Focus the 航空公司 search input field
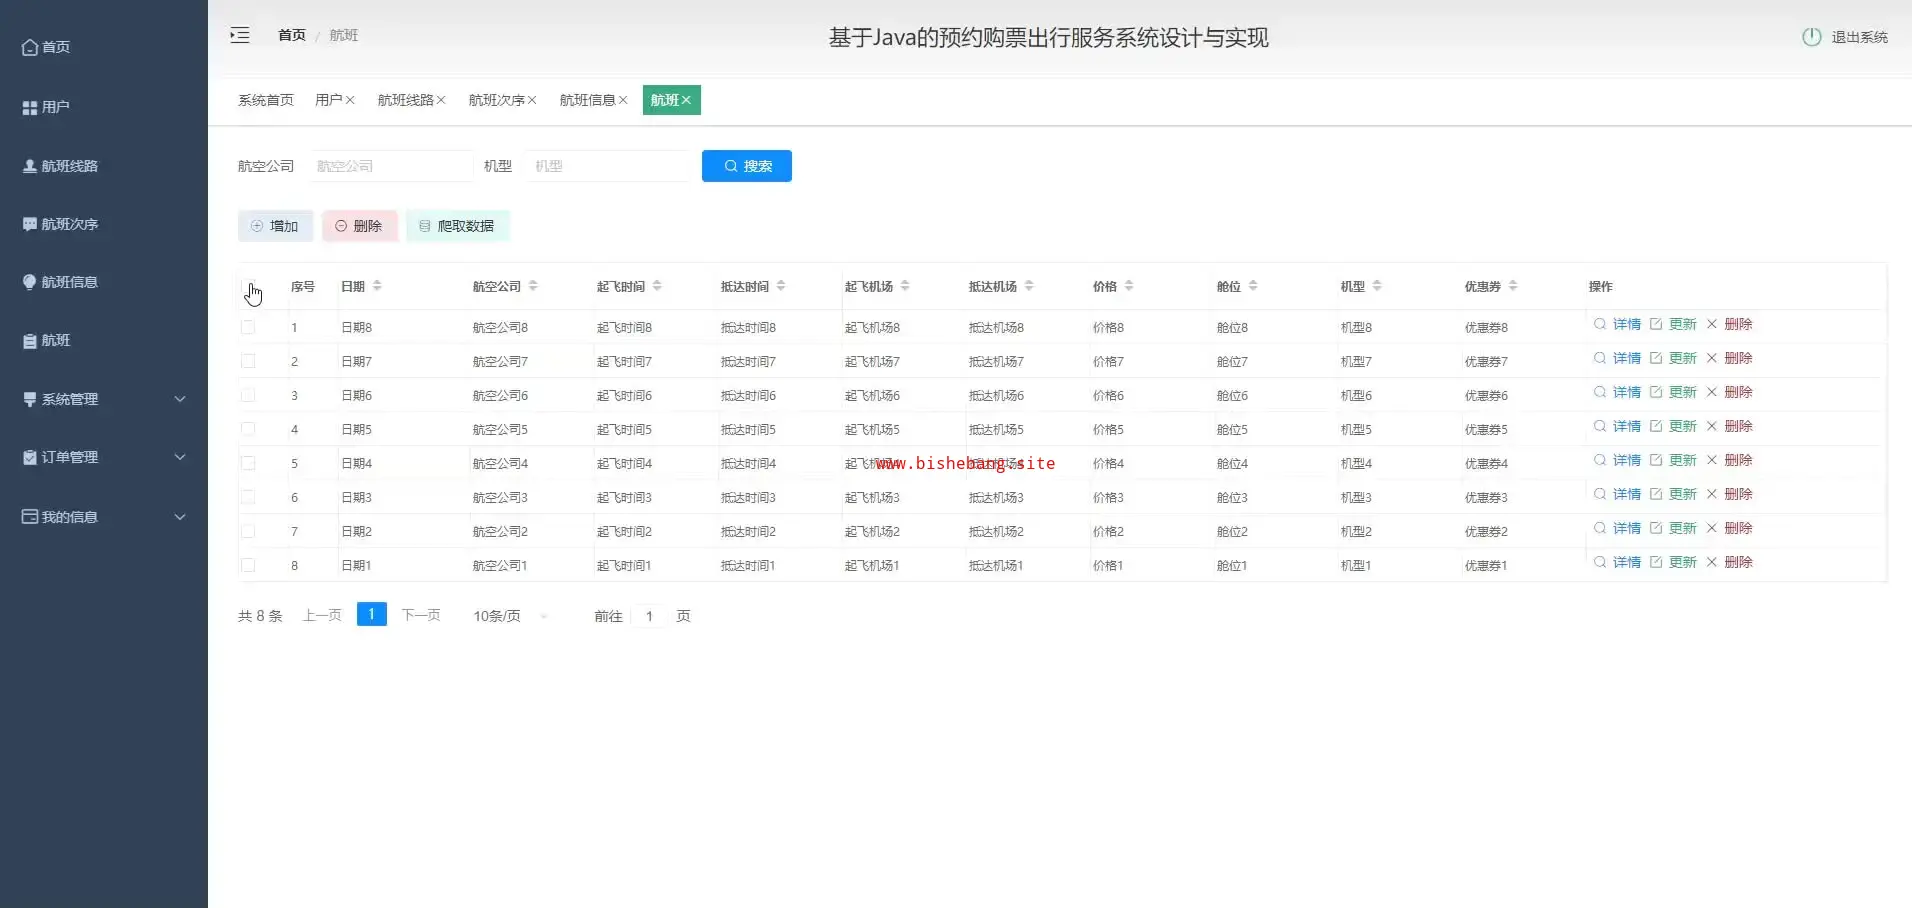 click(x=390, y=166)
